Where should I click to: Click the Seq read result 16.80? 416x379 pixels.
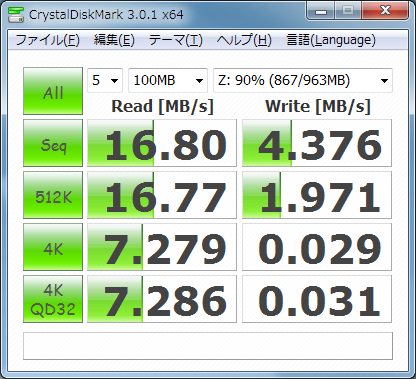tap(162, 143)
